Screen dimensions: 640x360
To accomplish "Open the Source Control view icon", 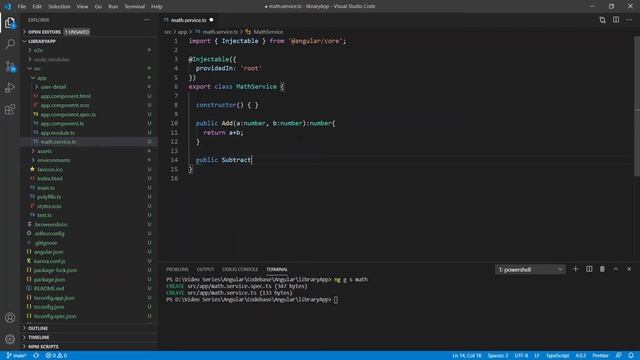I will [10, 66].
